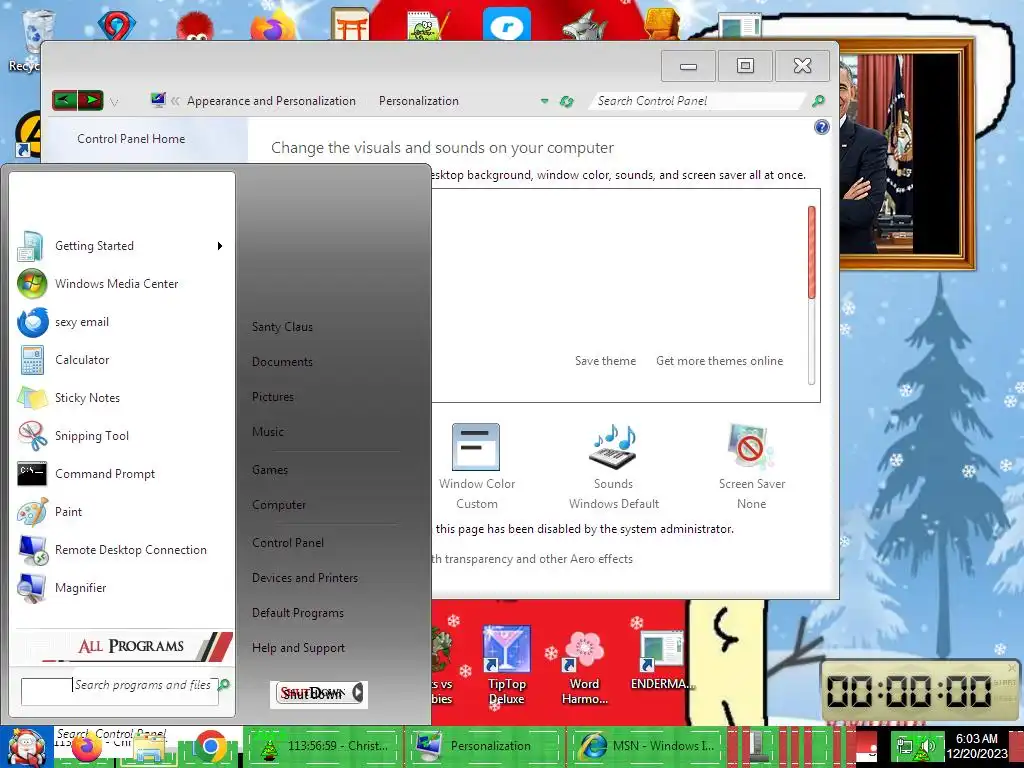The height and width of the screenshot is (768, 1024).
Task: Close the countdown timer gadget
Action: [1012, 668]
